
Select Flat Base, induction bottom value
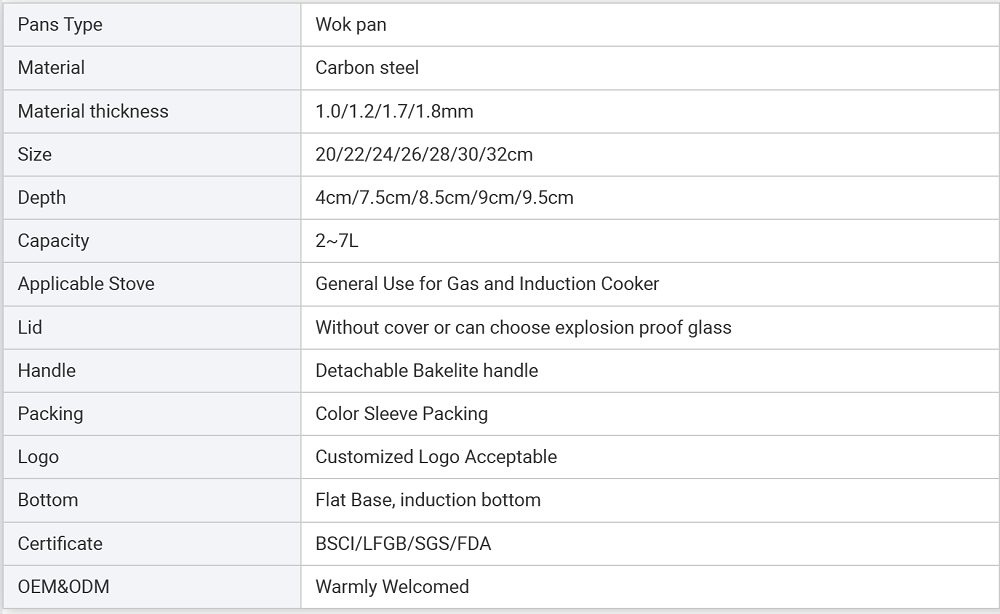tap(428, 500)
